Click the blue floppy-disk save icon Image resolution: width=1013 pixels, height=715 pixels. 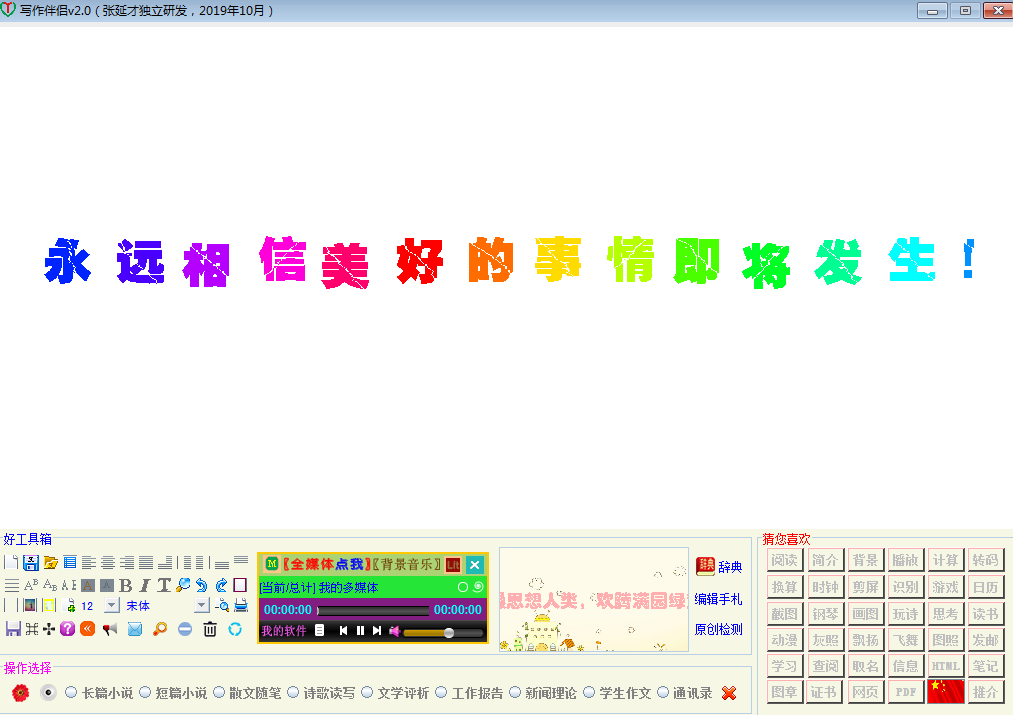(31, 563)
